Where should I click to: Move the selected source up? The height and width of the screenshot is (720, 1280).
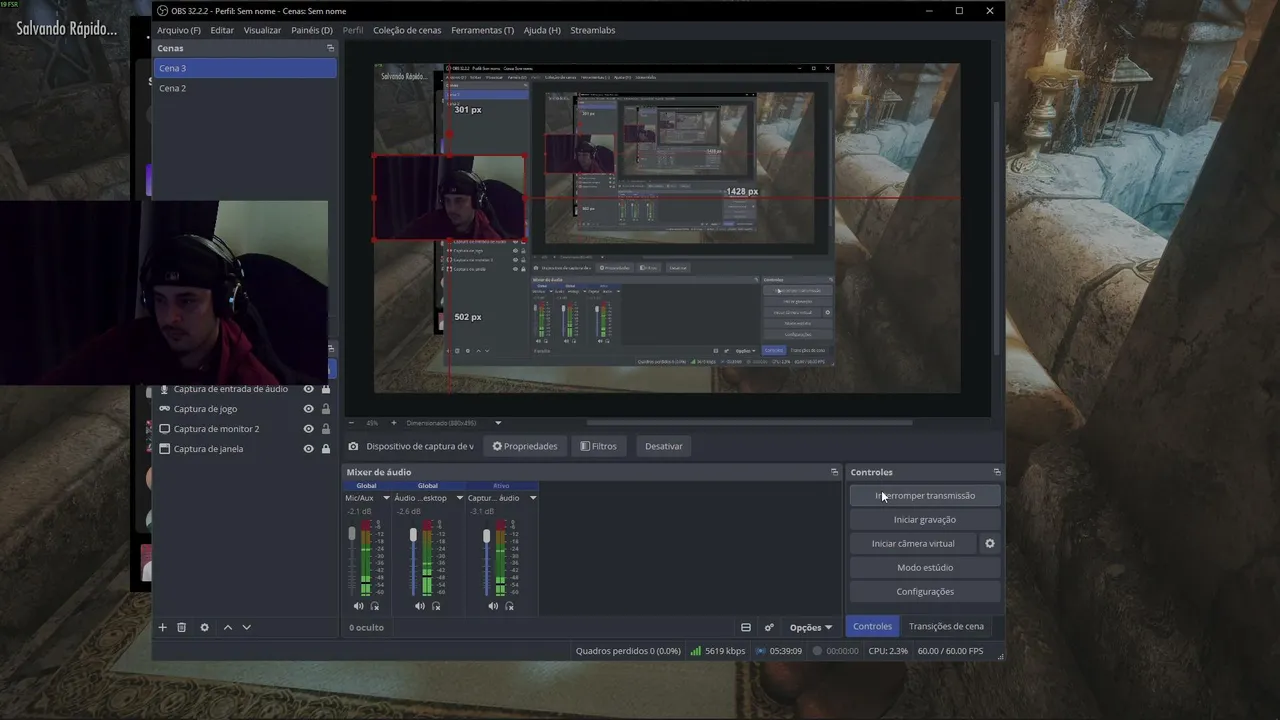[x=227, y=627]
